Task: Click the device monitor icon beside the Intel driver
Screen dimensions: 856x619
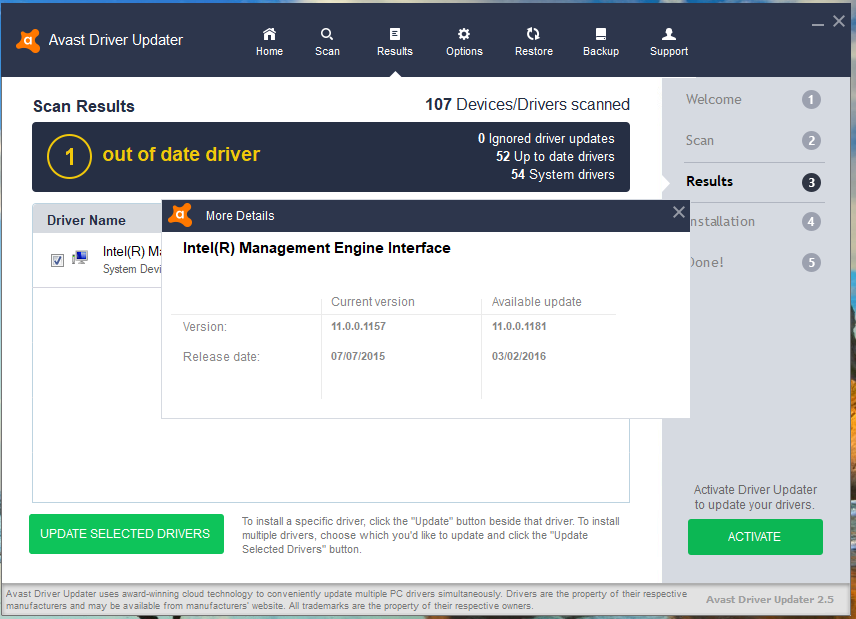Action: tap(79, 257)
